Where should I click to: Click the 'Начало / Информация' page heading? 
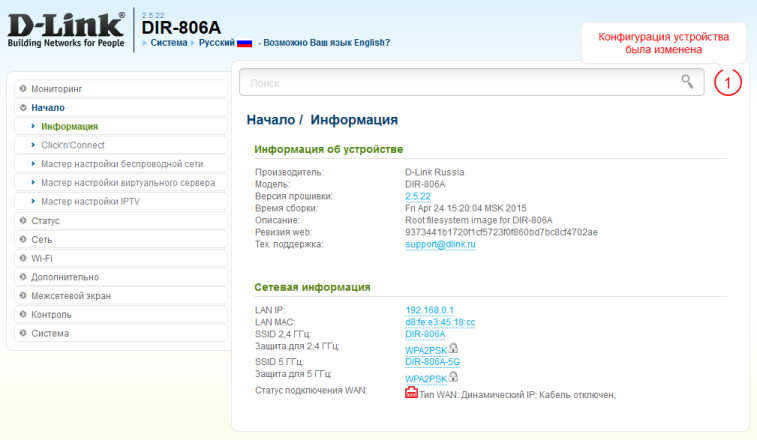322,120
